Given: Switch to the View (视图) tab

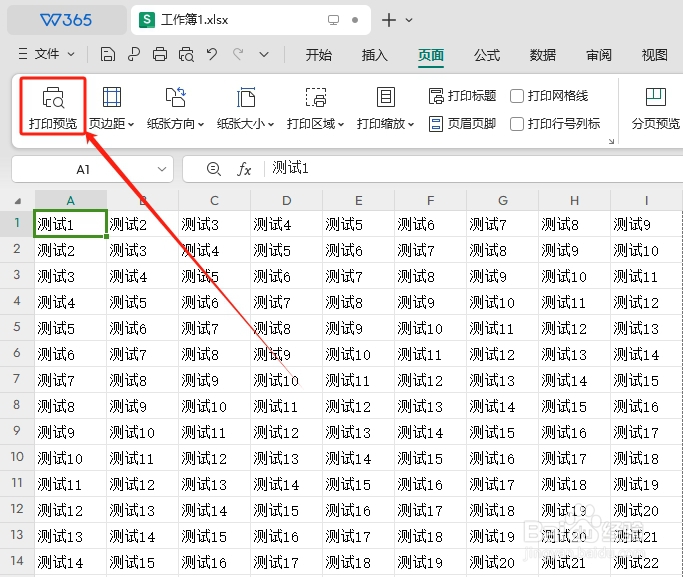Looking at the screenshot, I should point(655,55).
